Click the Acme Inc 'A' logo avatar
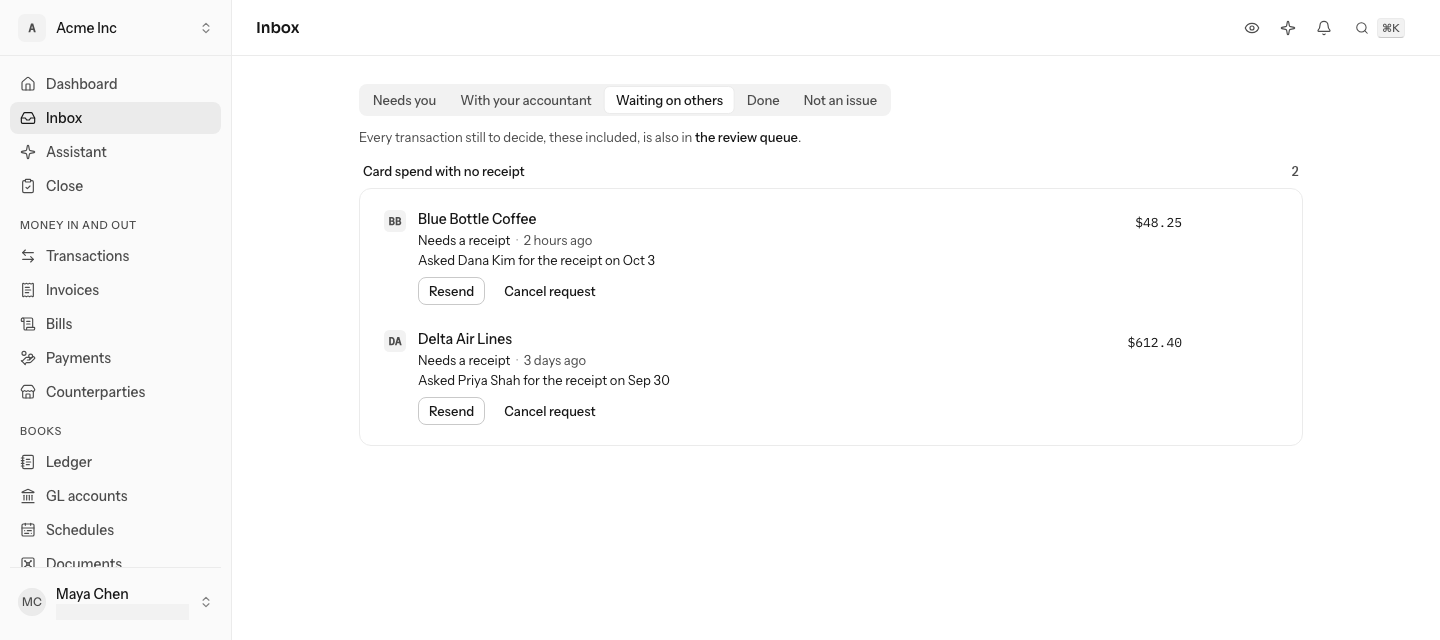Viewport: 1440px width, 640px height. 32,28
